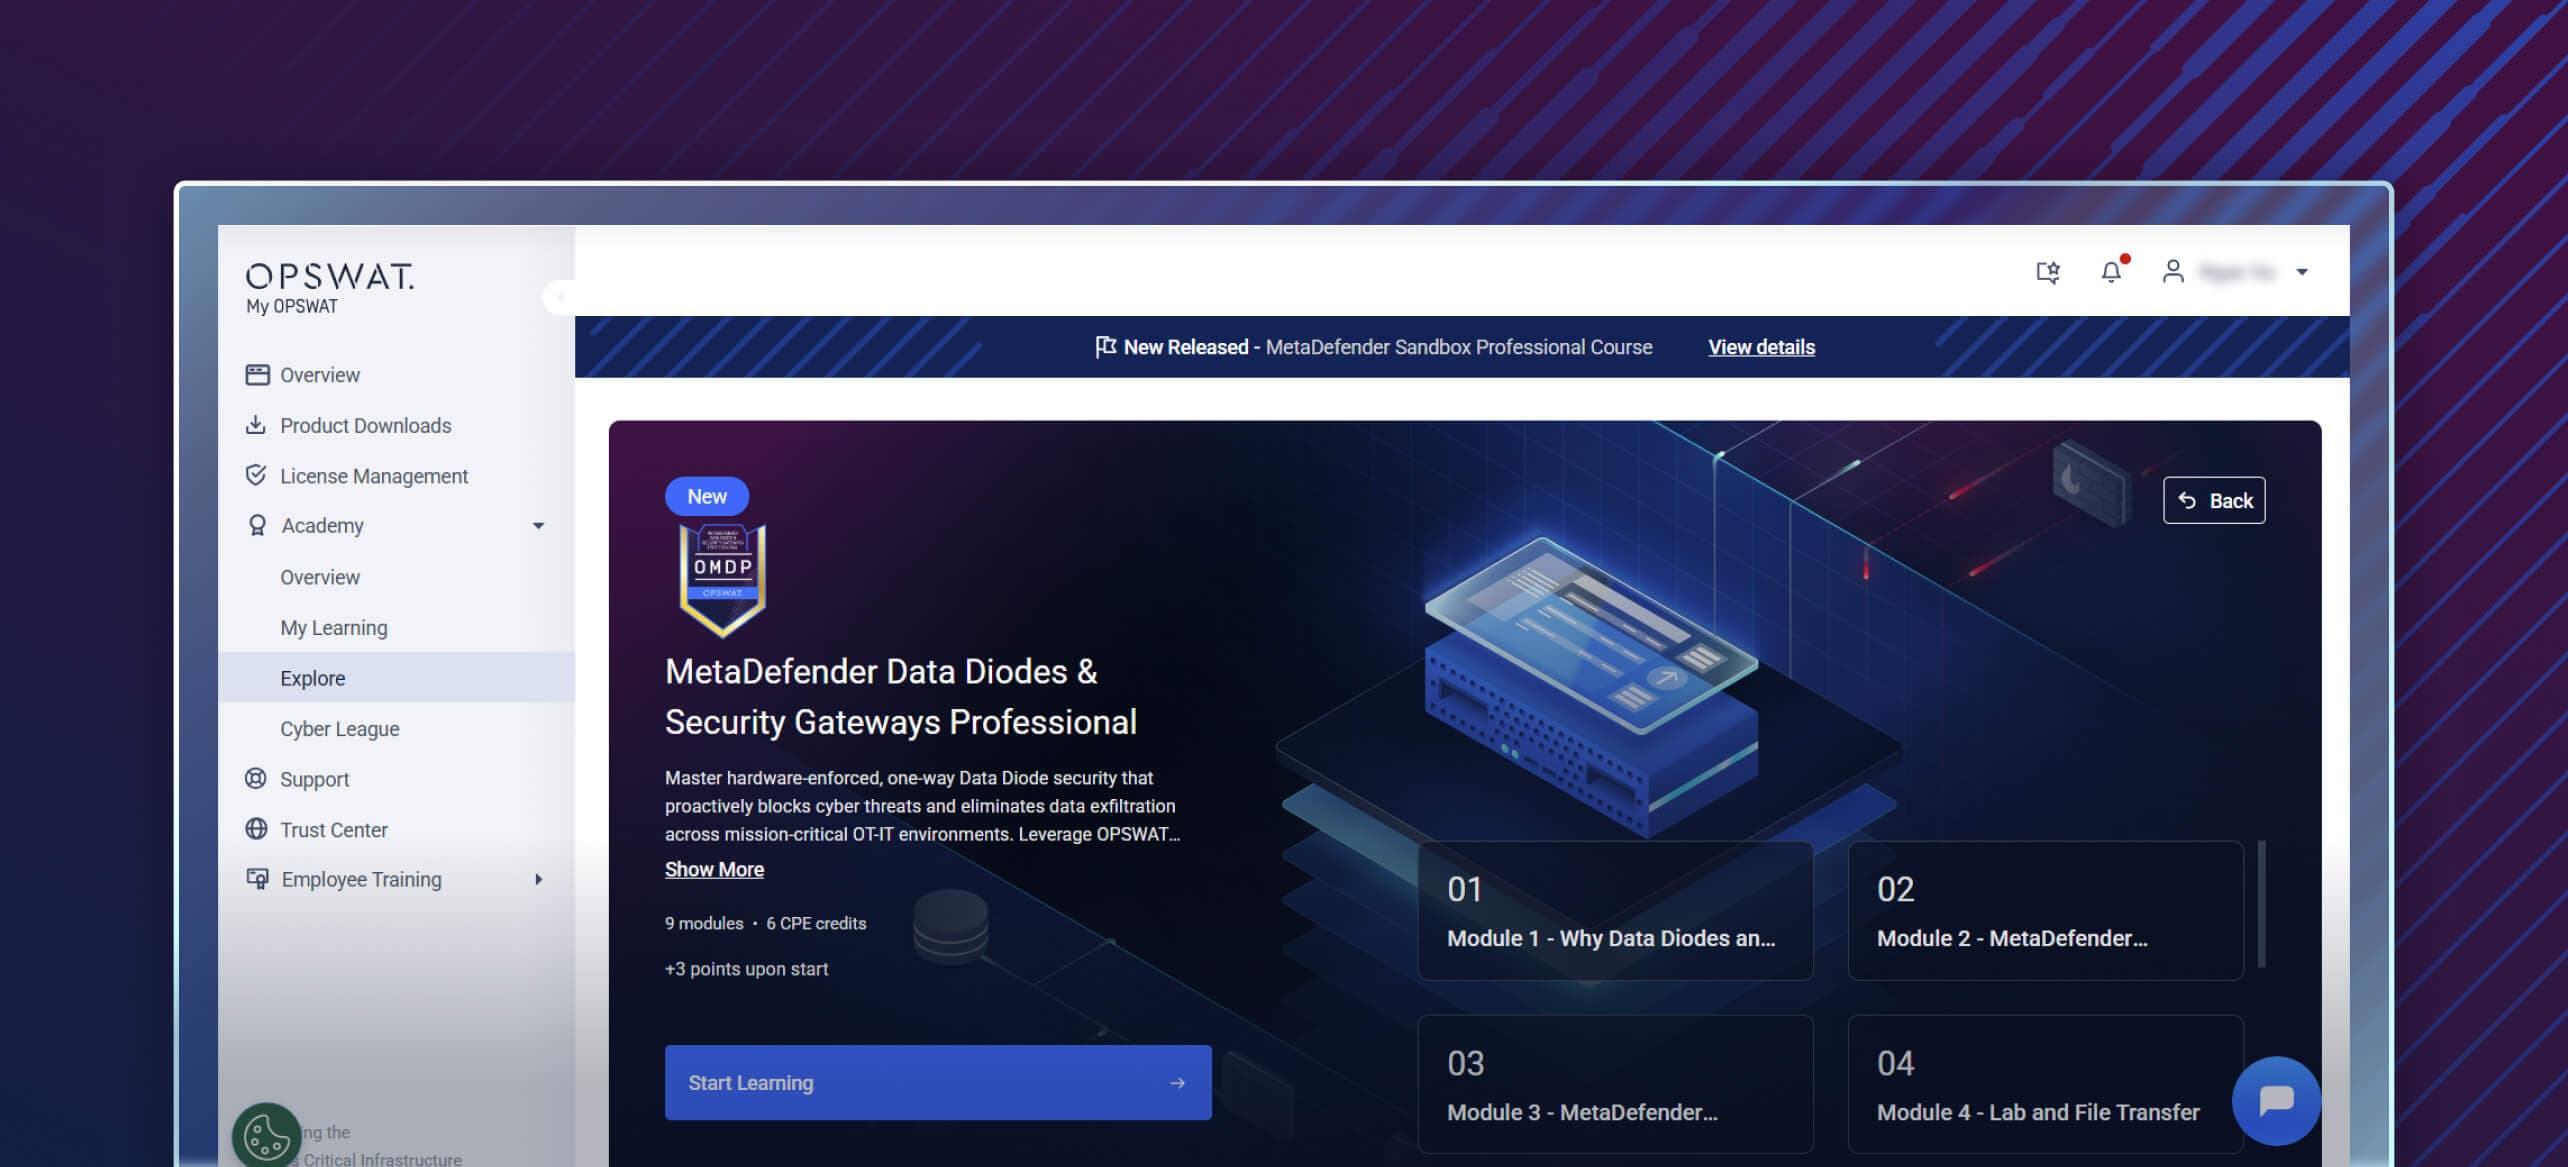Click the View details link

point(1761,347)
